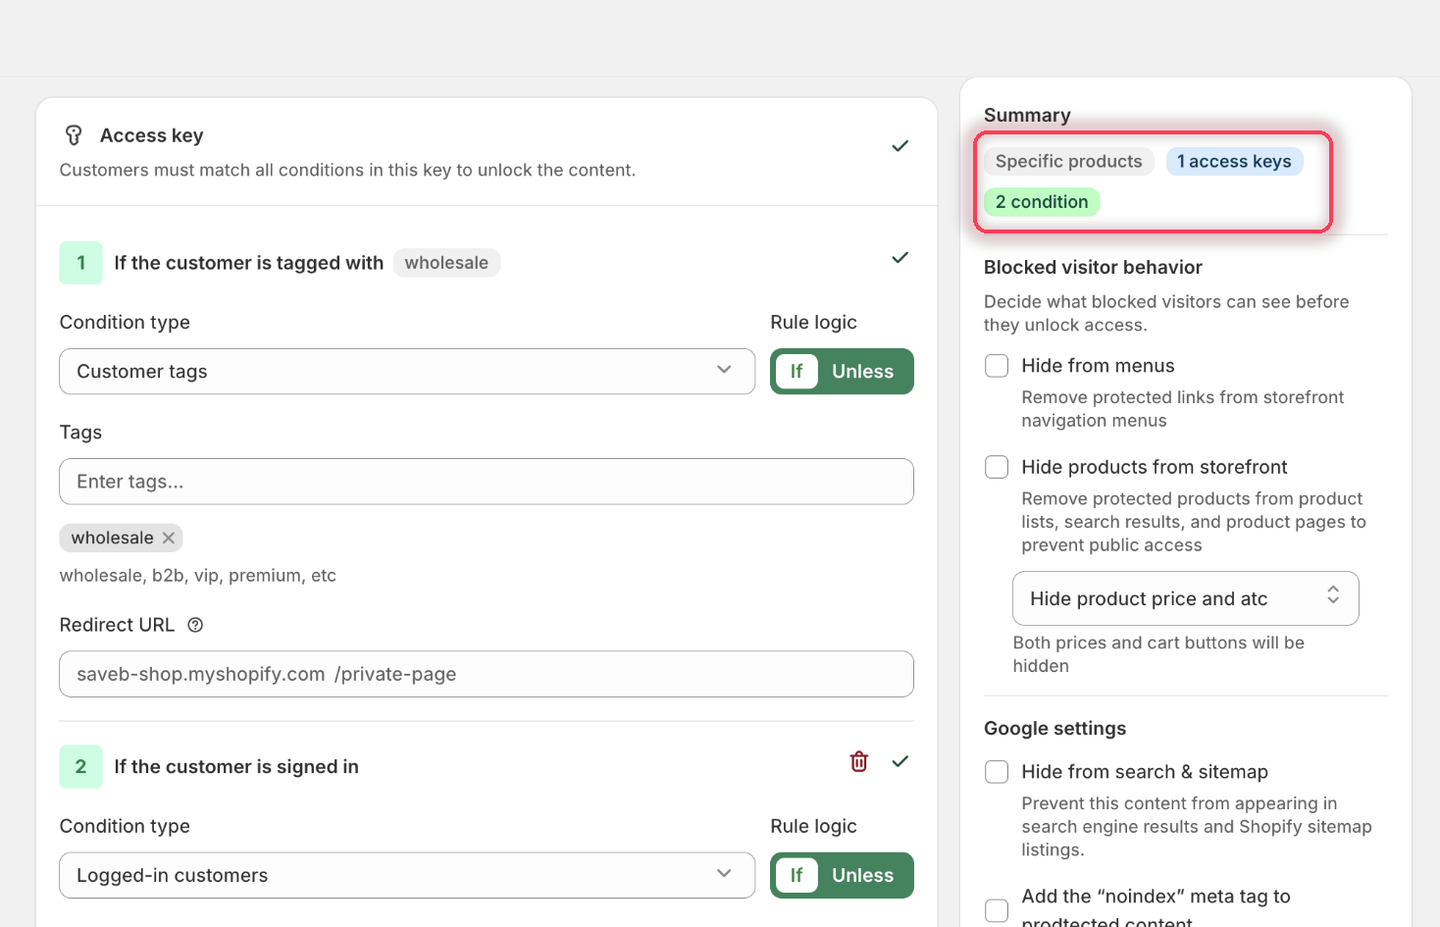Select If logic for Customer tags condition

tap(797, 371)
